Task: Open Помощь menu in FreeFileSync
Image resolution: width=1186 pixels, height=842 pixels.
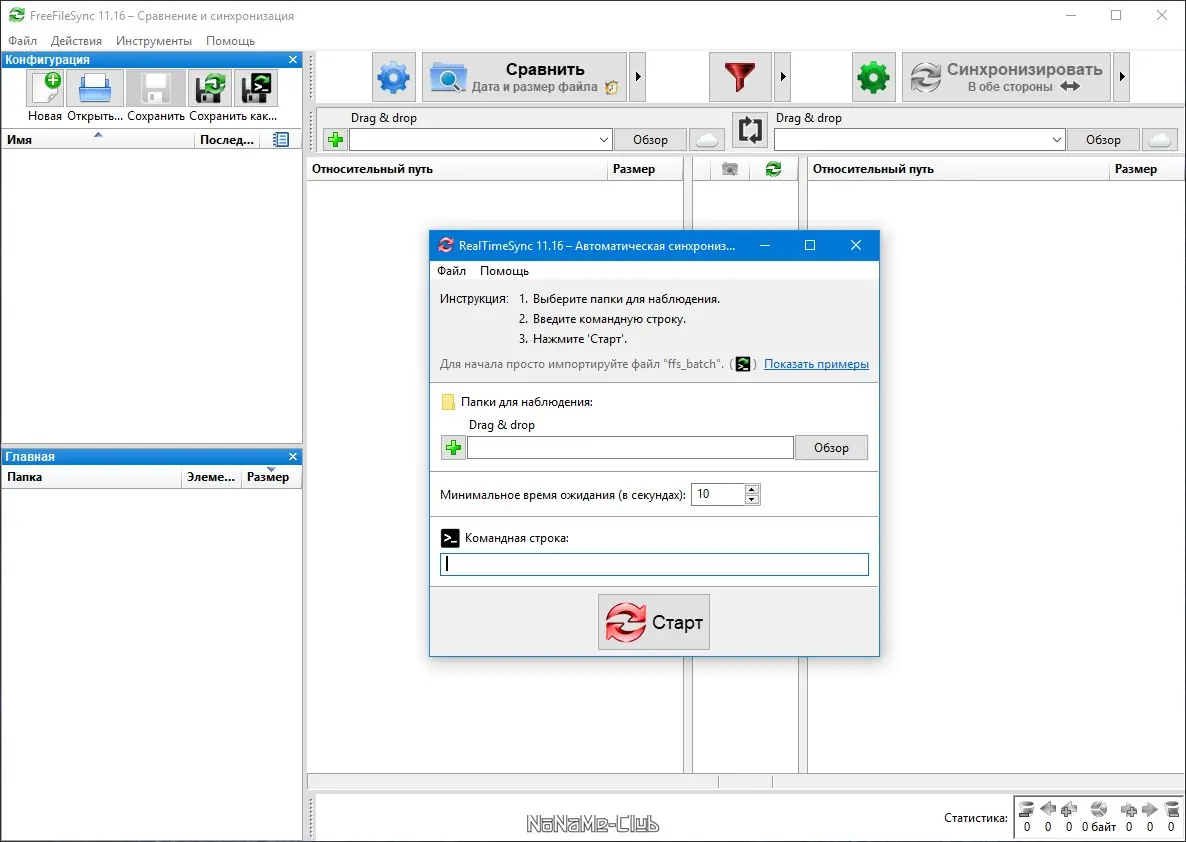Action: [x=230, y=41]
